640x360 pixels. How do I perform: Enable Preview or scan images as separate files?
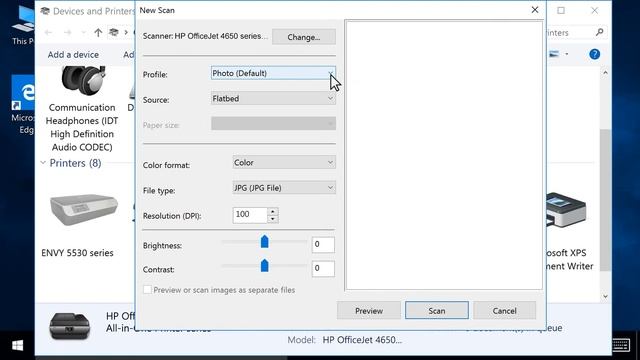[x=147, y=290]
